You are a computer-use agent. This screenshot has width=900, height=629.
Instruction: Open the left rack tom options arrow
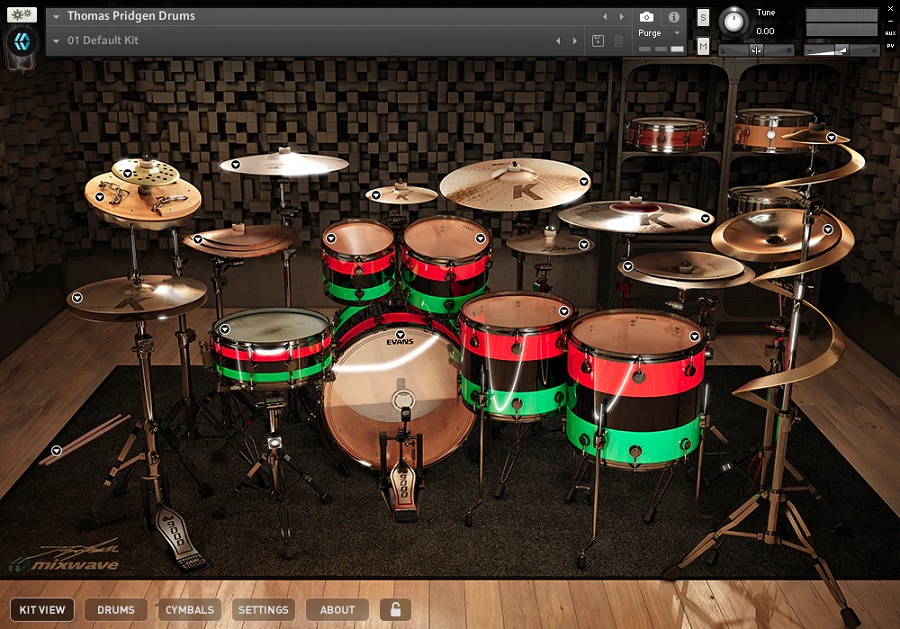click(331, 238)
